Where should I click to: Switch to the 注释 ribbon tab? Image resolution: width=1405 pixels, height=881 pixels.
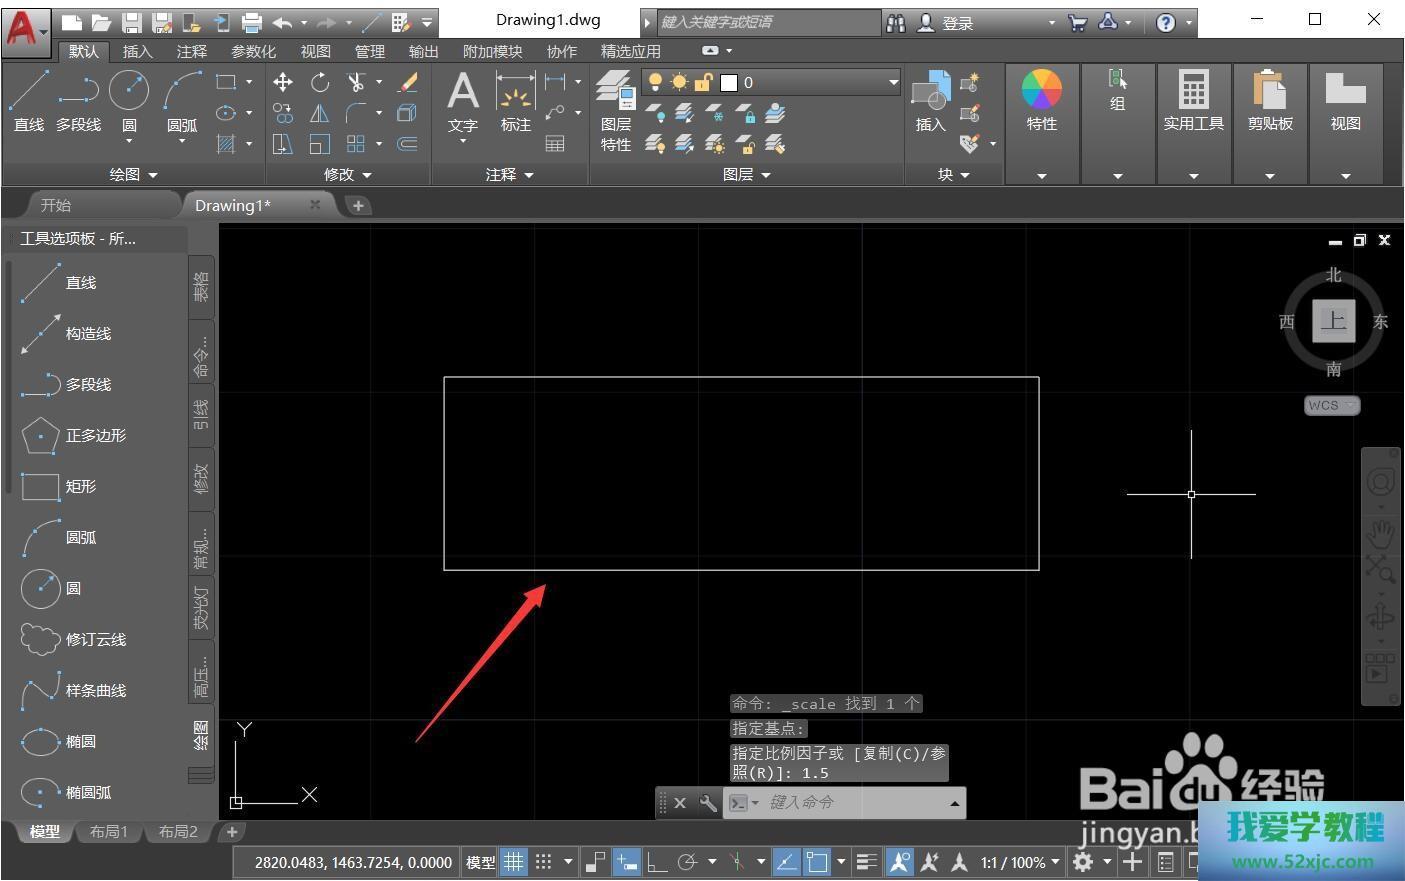(191, 51)
